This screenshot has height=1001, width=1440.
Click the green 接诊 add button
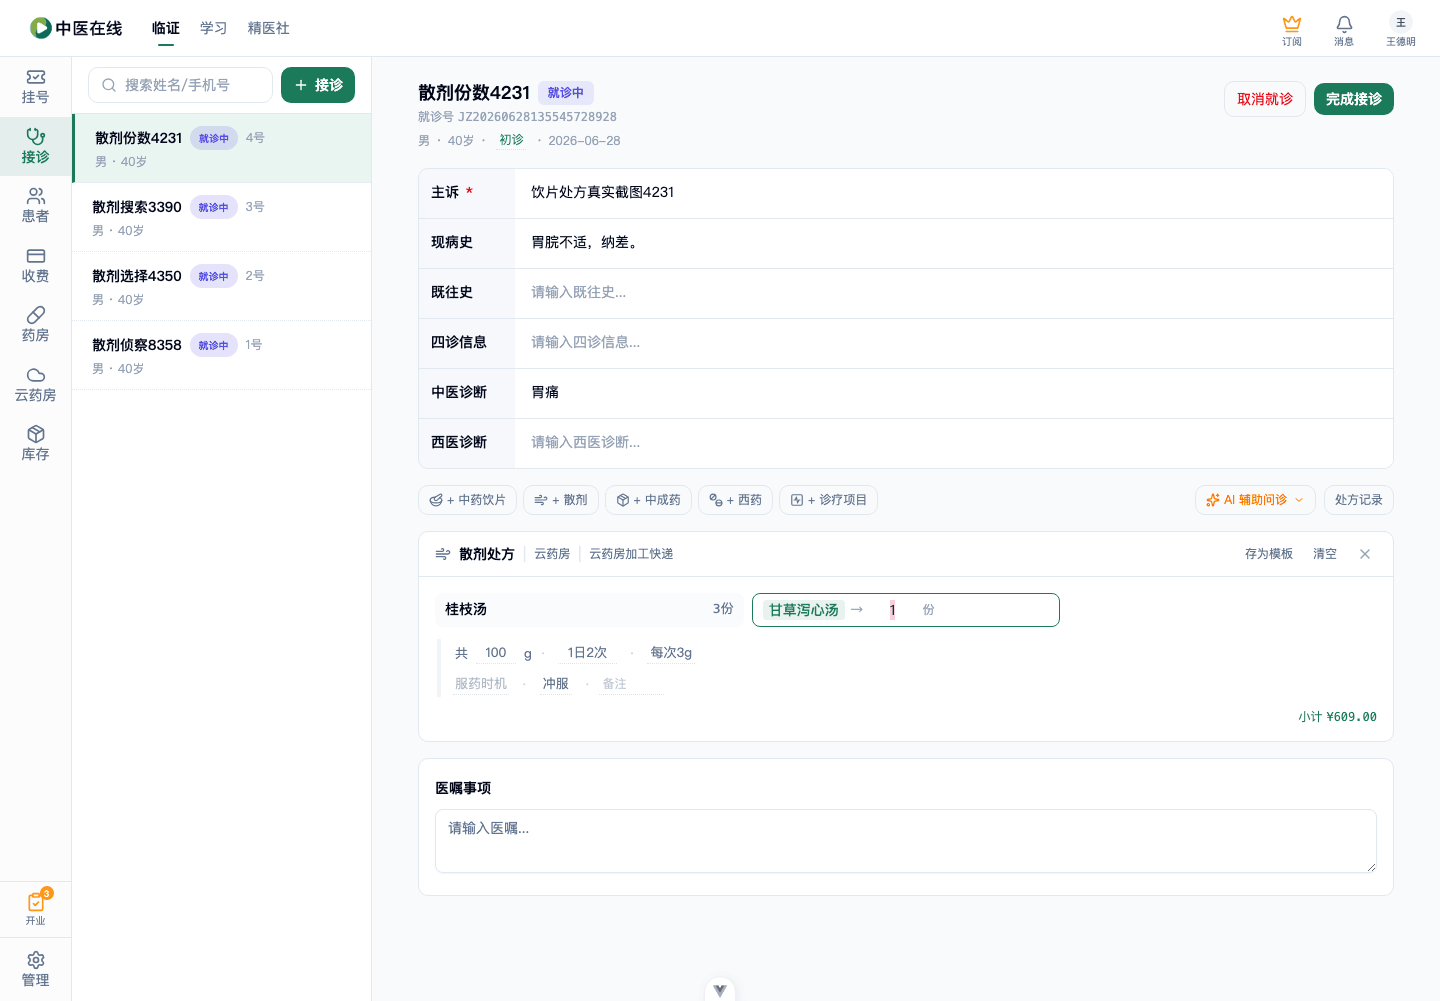318,85
